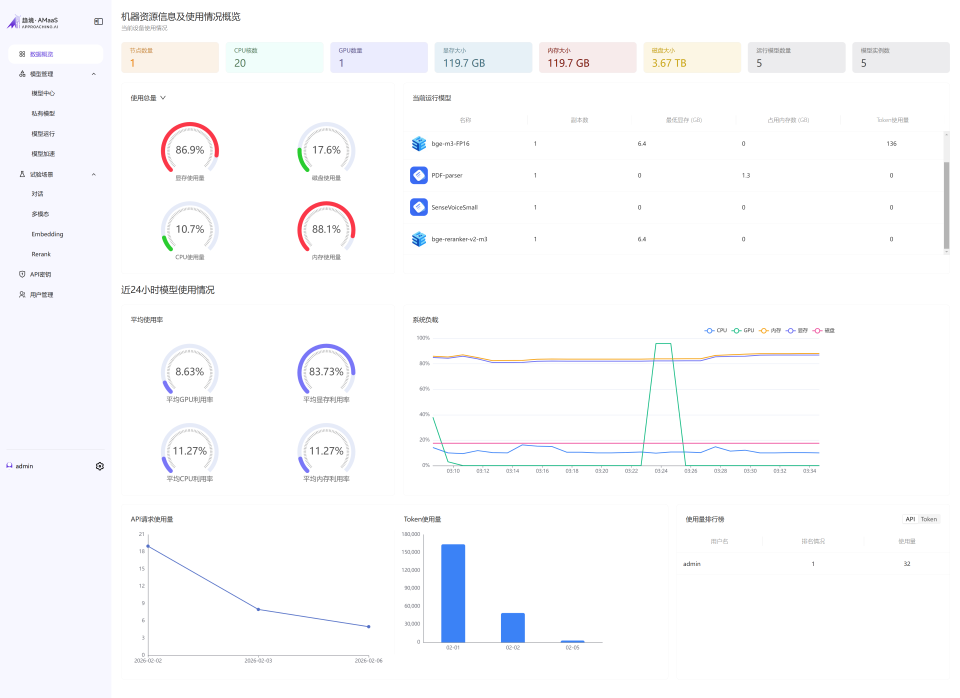The height and width of the screenshot is (698, 960).
Task: Click the bge-m3-FP16 model icon
Action: tap(419, 144)
